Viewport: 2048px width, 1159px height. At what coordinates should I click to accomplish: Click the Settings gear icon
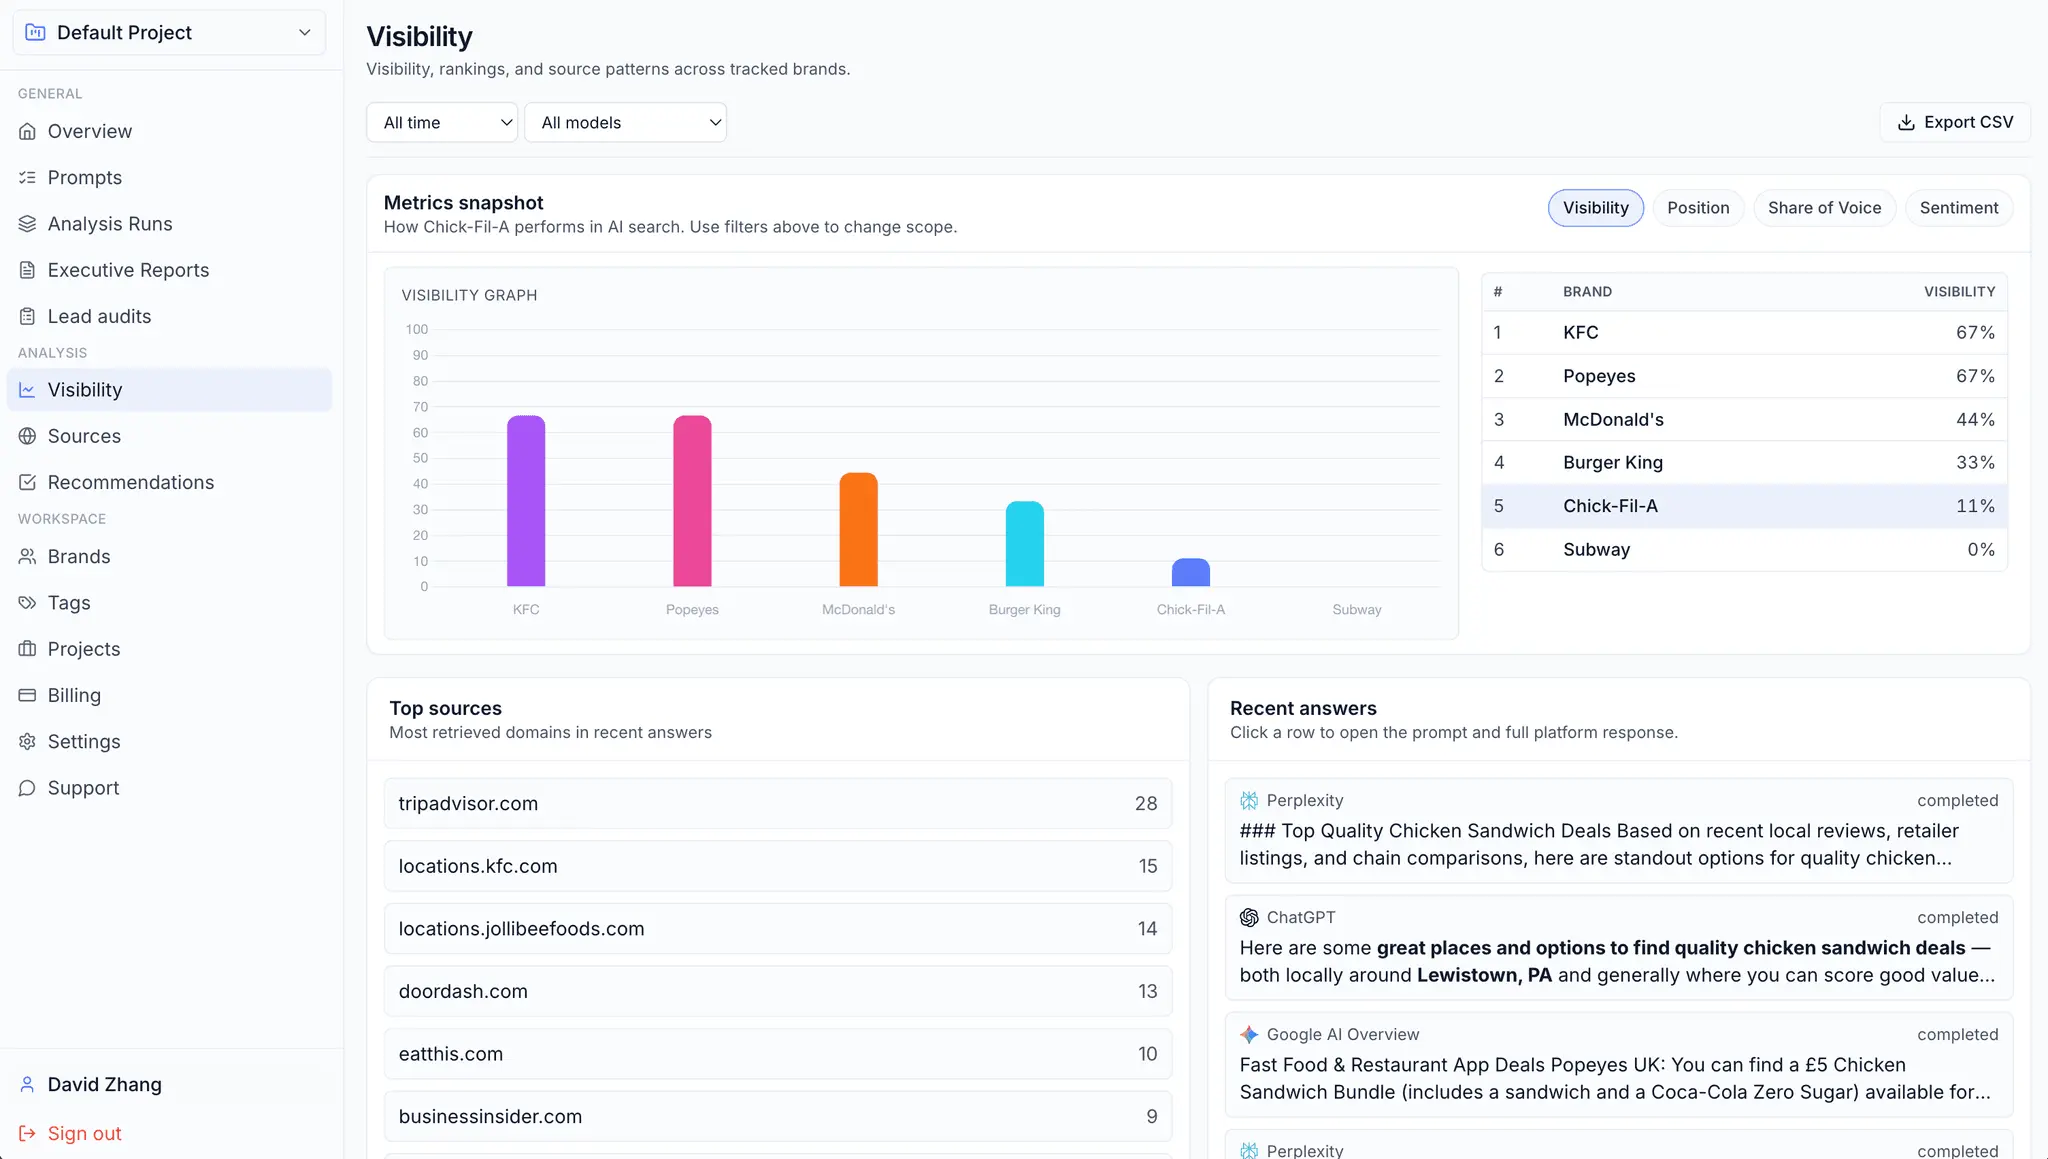coord(27,741)
